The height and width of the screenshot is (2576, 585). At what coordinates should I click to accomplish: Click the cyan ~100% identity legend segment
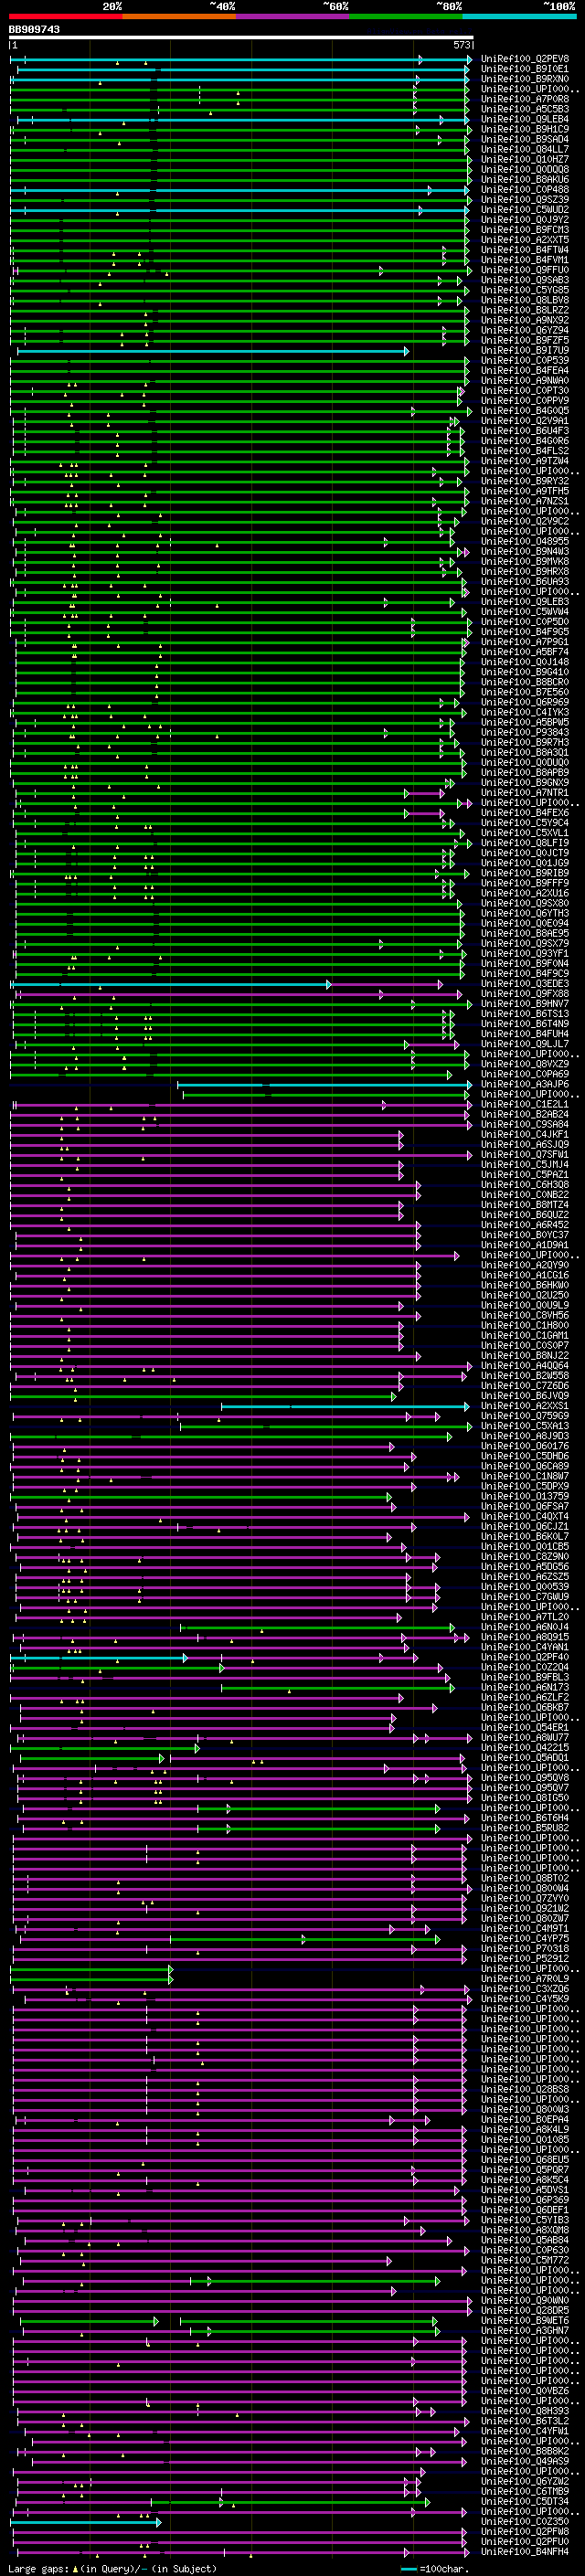[x=519, y=16]
